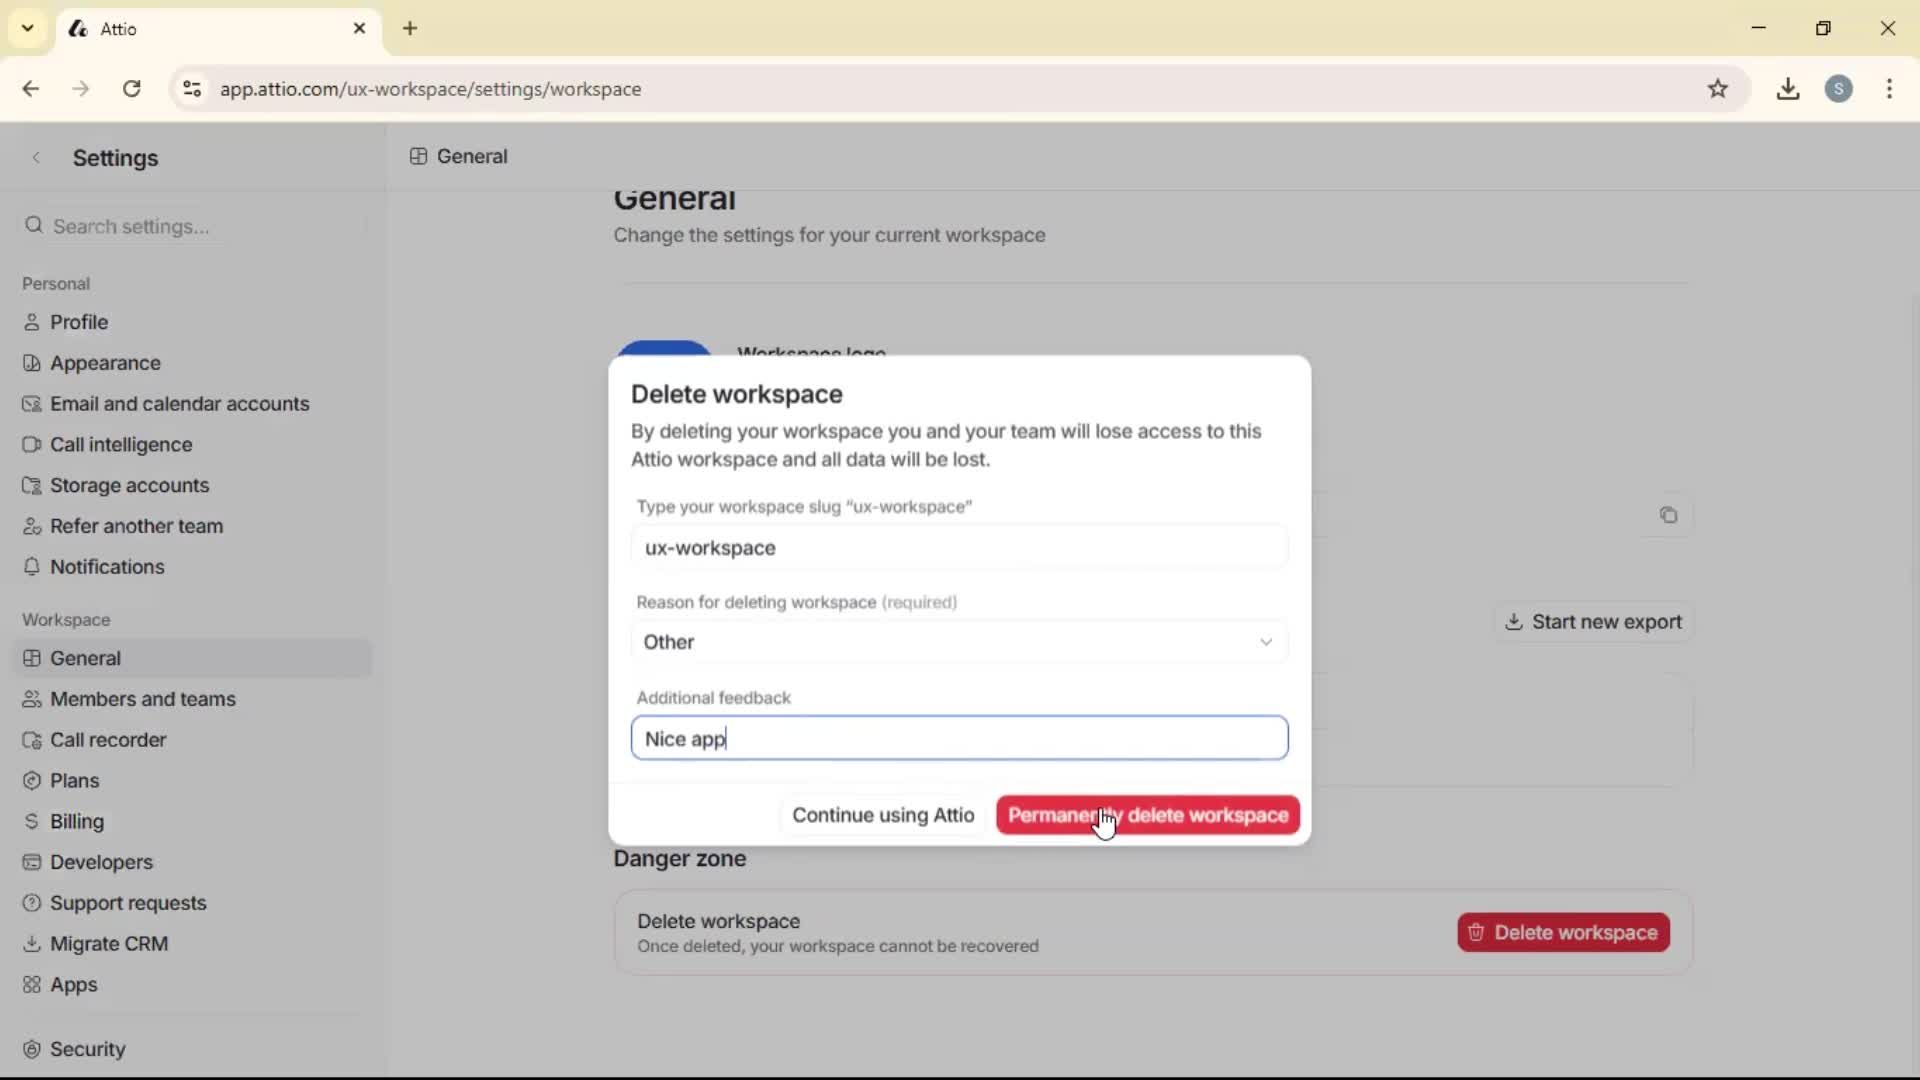The width and height of the screenshot is (1920, 1080).
Task: Open Email and calendar accounts settings
Action: (31, 404)
